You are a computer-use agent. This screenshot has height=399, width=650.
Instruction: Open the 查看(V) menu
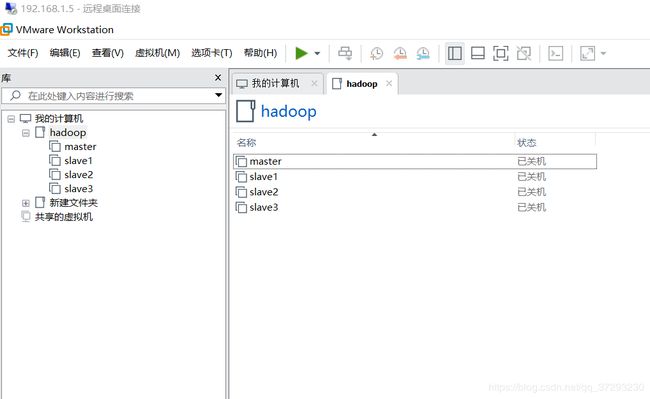[108, 53]
